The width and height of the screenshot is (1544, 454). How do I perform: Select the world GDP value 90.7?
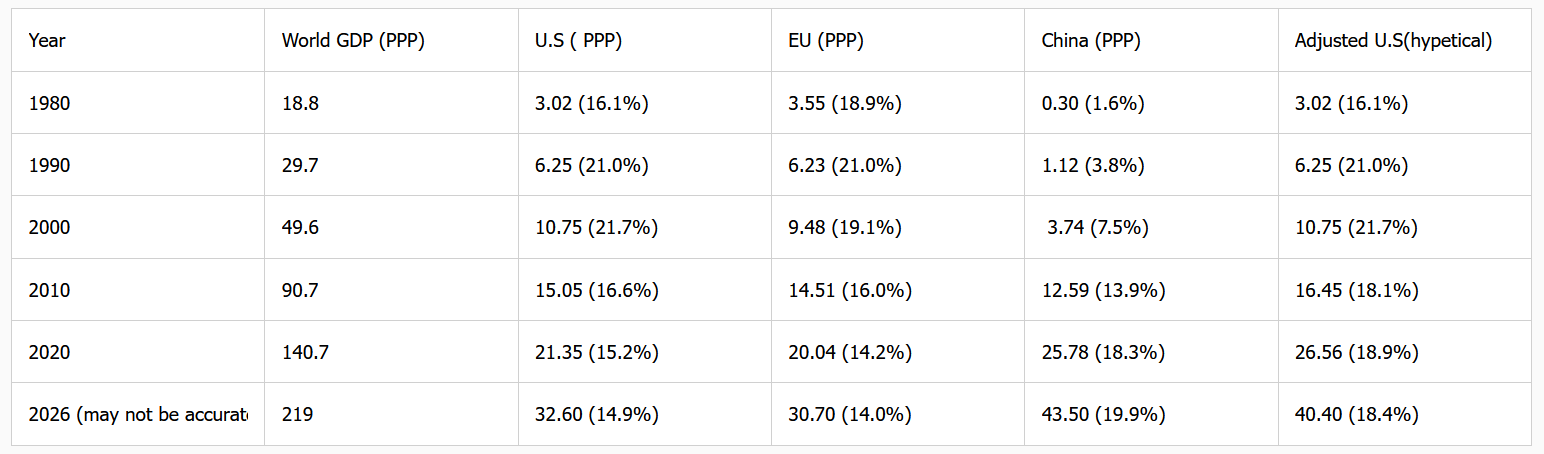[391, 290]
